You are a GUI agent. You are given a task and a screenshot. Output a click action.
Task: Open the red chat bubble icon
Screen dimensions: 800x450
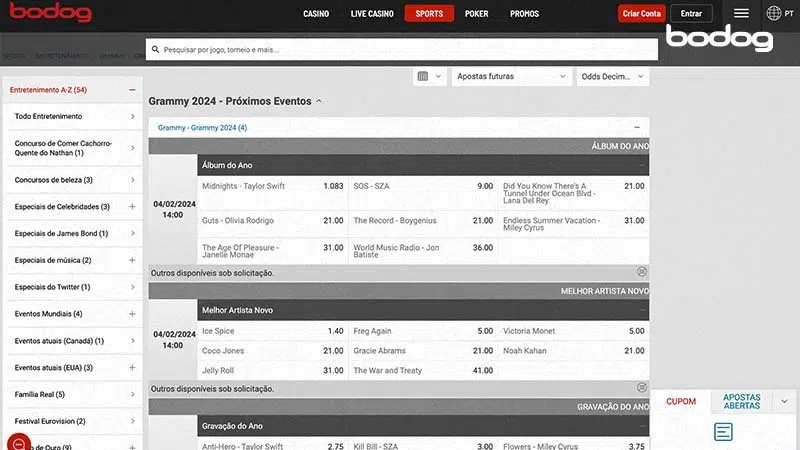click(18, 443)
